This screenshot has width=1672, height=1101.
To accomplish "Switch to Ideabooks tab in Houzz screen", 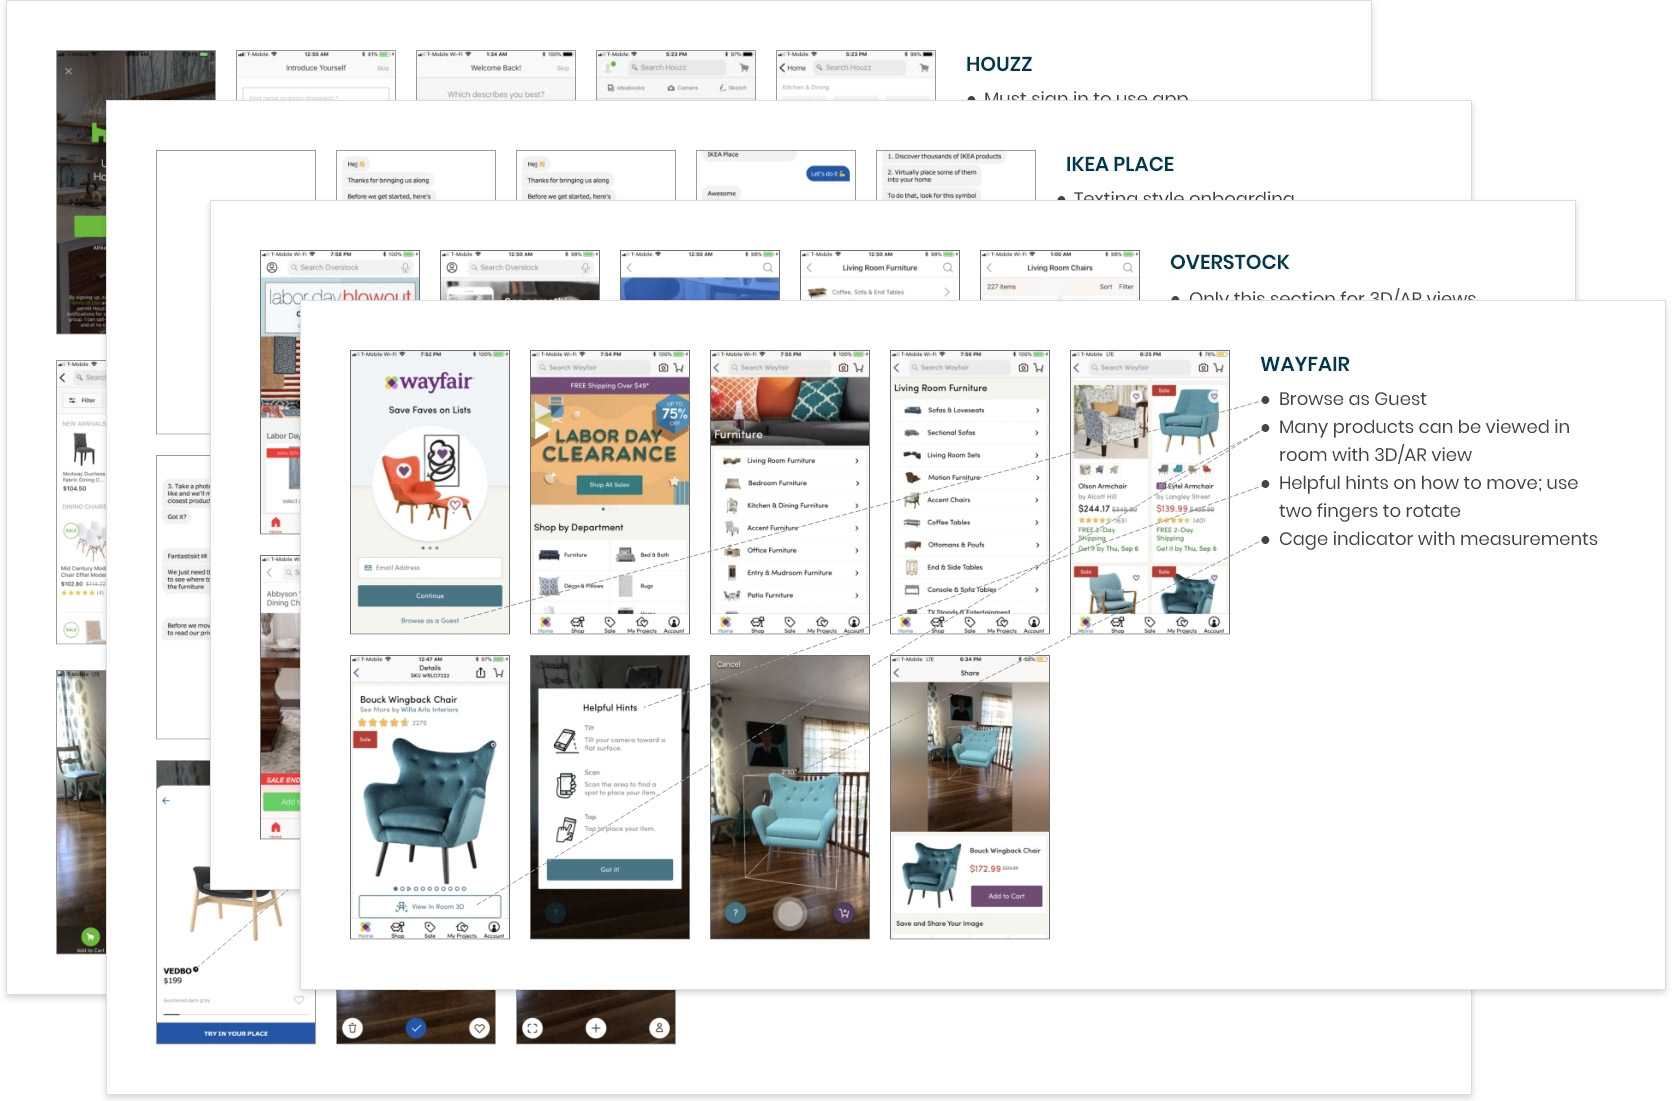I will coord(626,88).
